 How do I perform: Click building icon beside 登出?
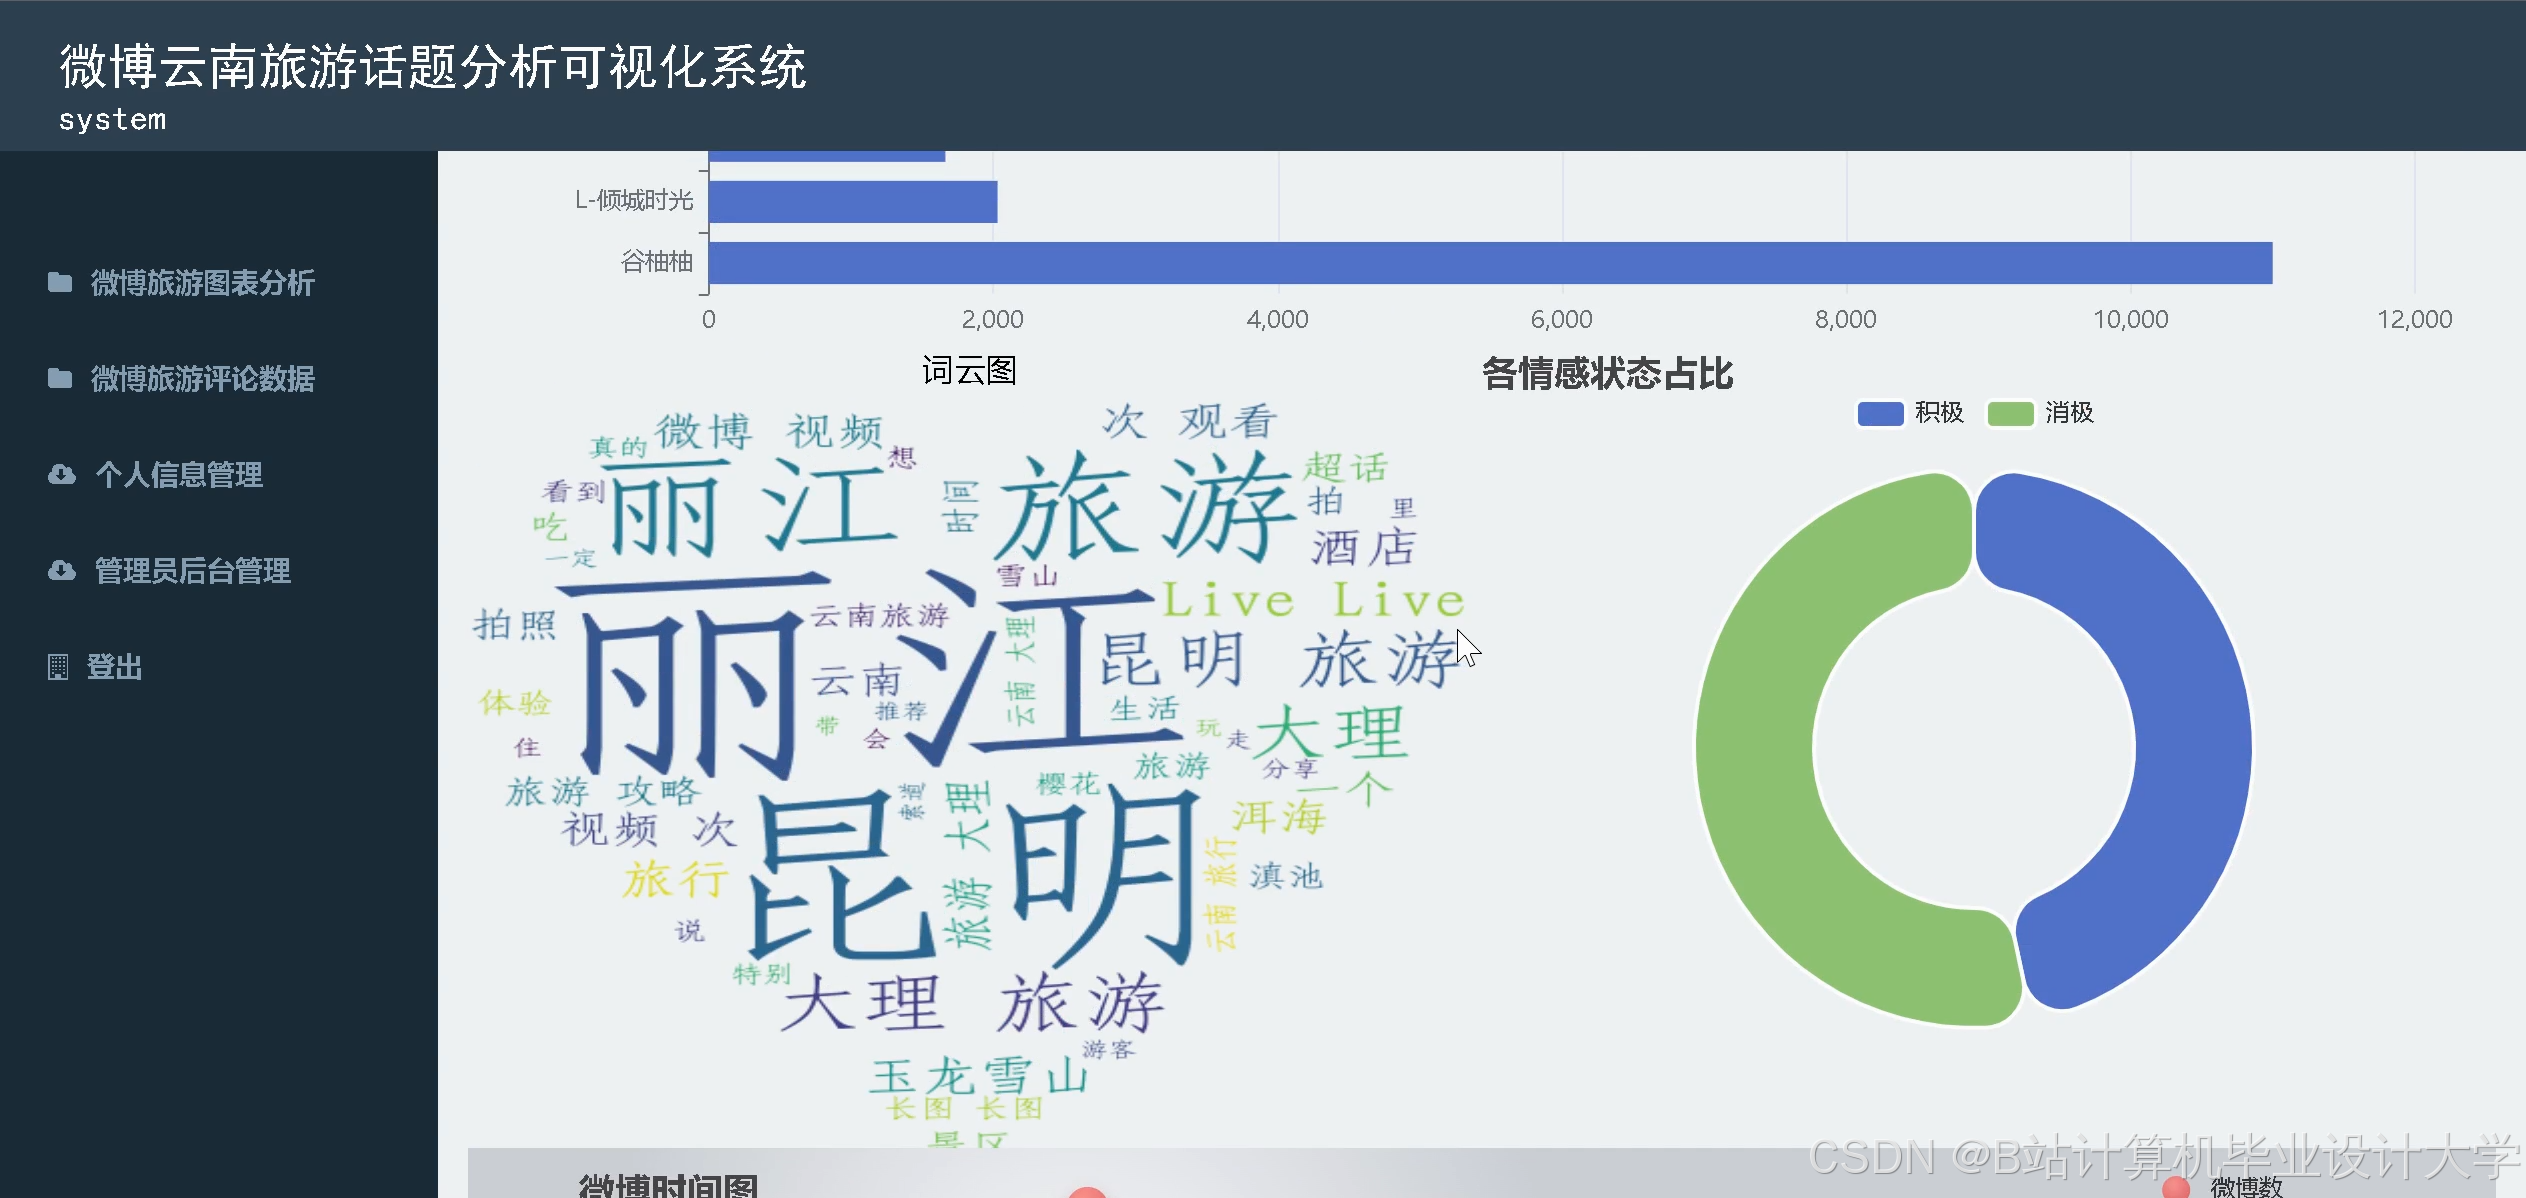coord(58,667)
